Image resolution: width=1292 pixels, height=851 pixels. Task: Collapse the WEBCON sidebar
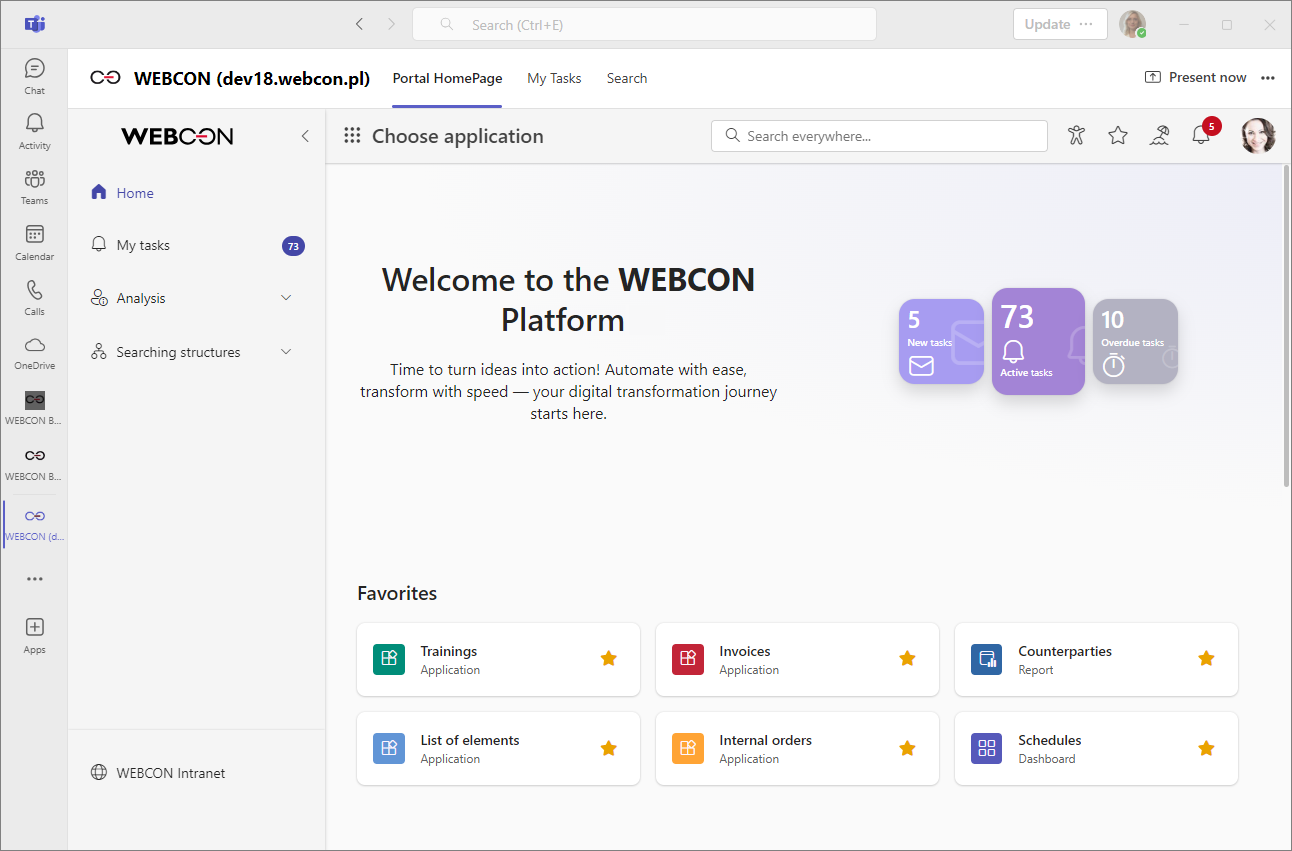click(305, 136)
